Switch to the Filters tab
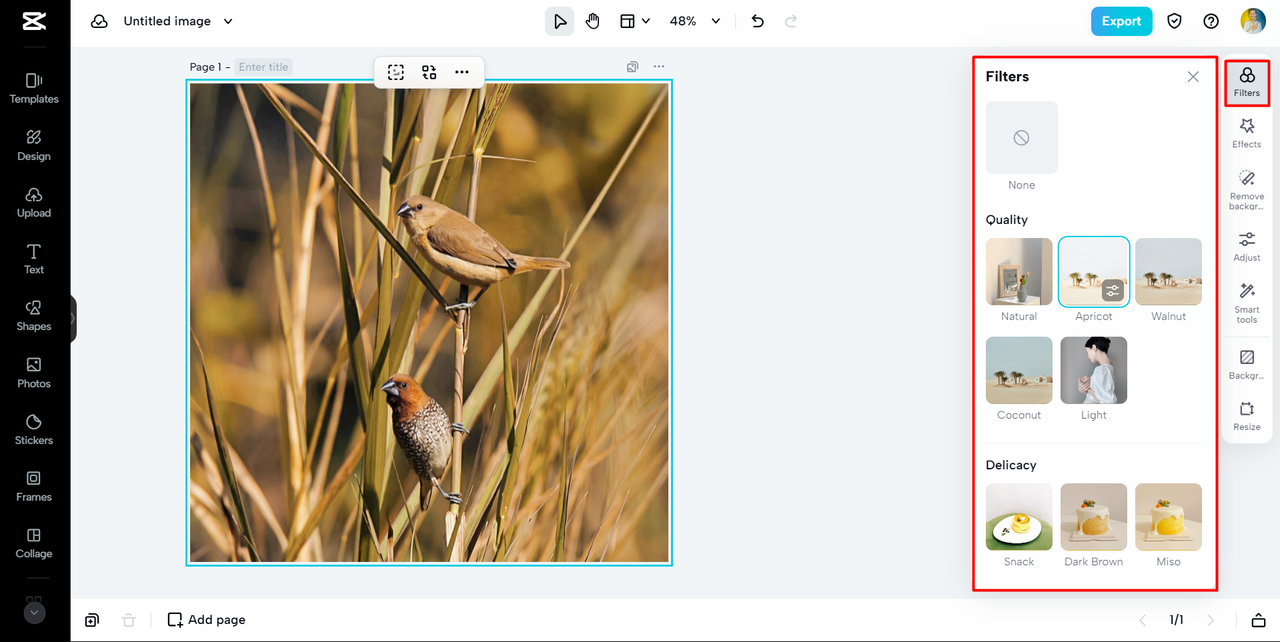This screenshot has width=1280, height=642. [1247, 83]
